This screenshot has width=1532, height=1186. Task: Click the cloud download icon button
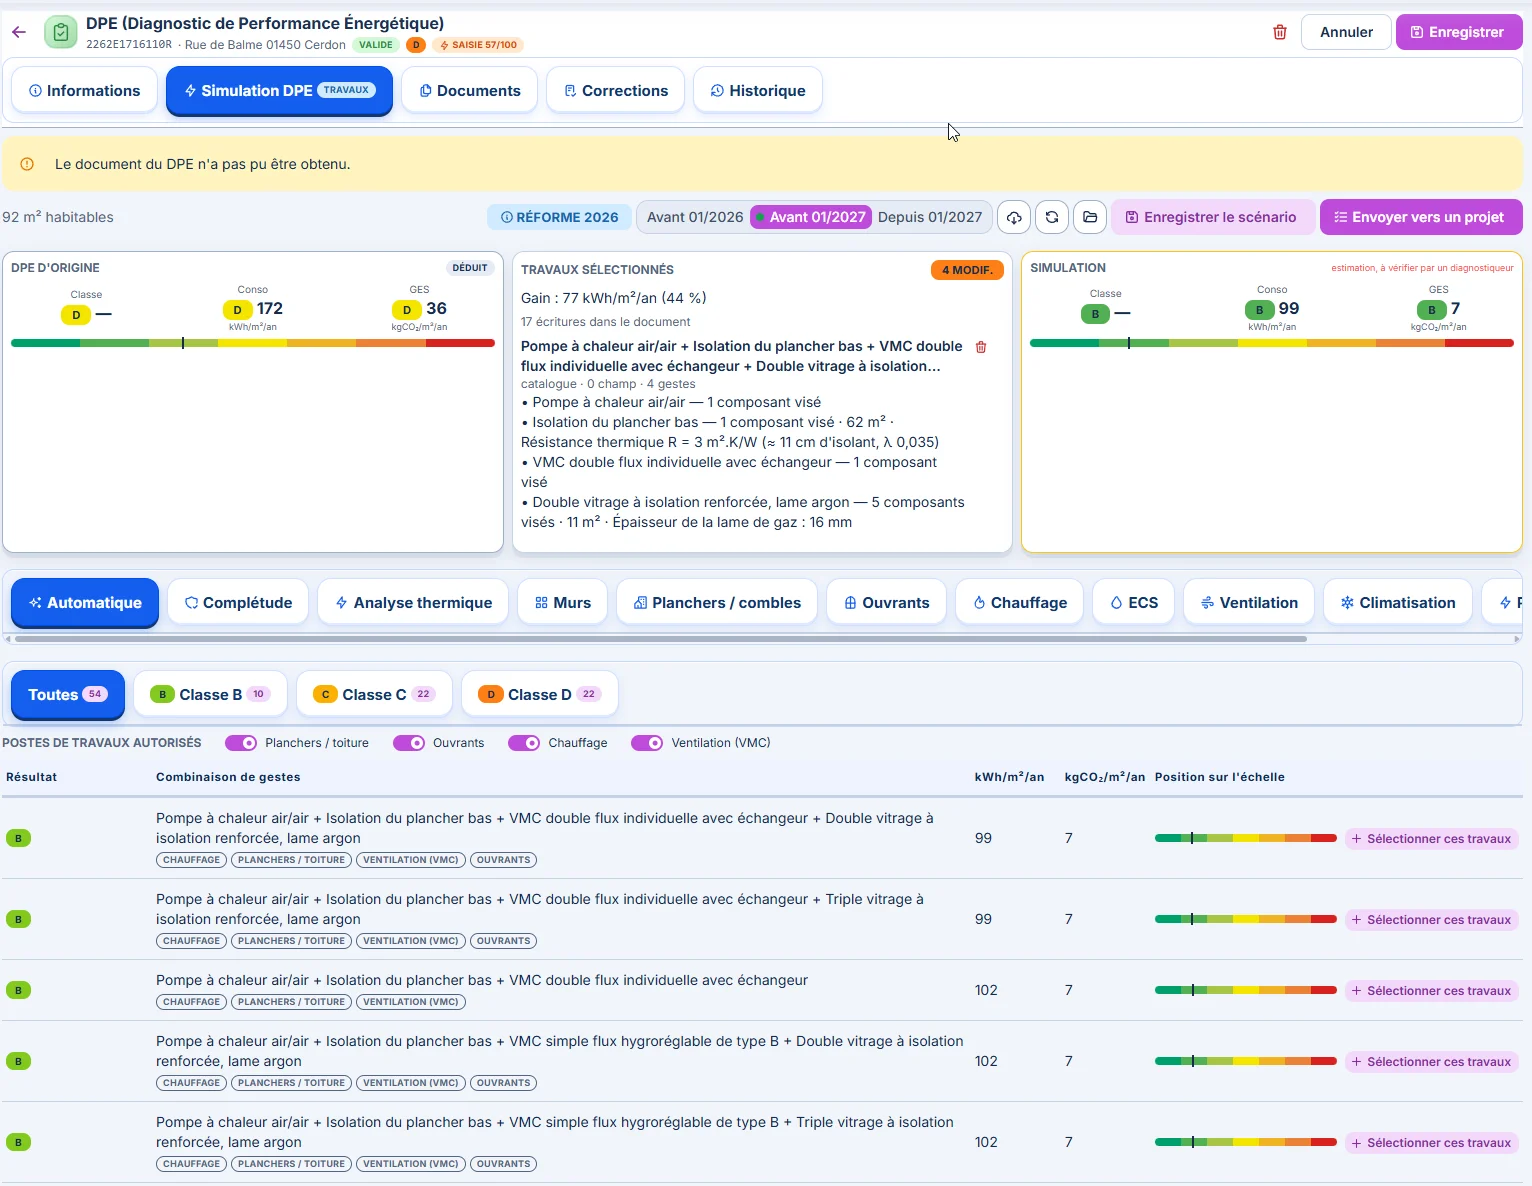click(1014, 217)
